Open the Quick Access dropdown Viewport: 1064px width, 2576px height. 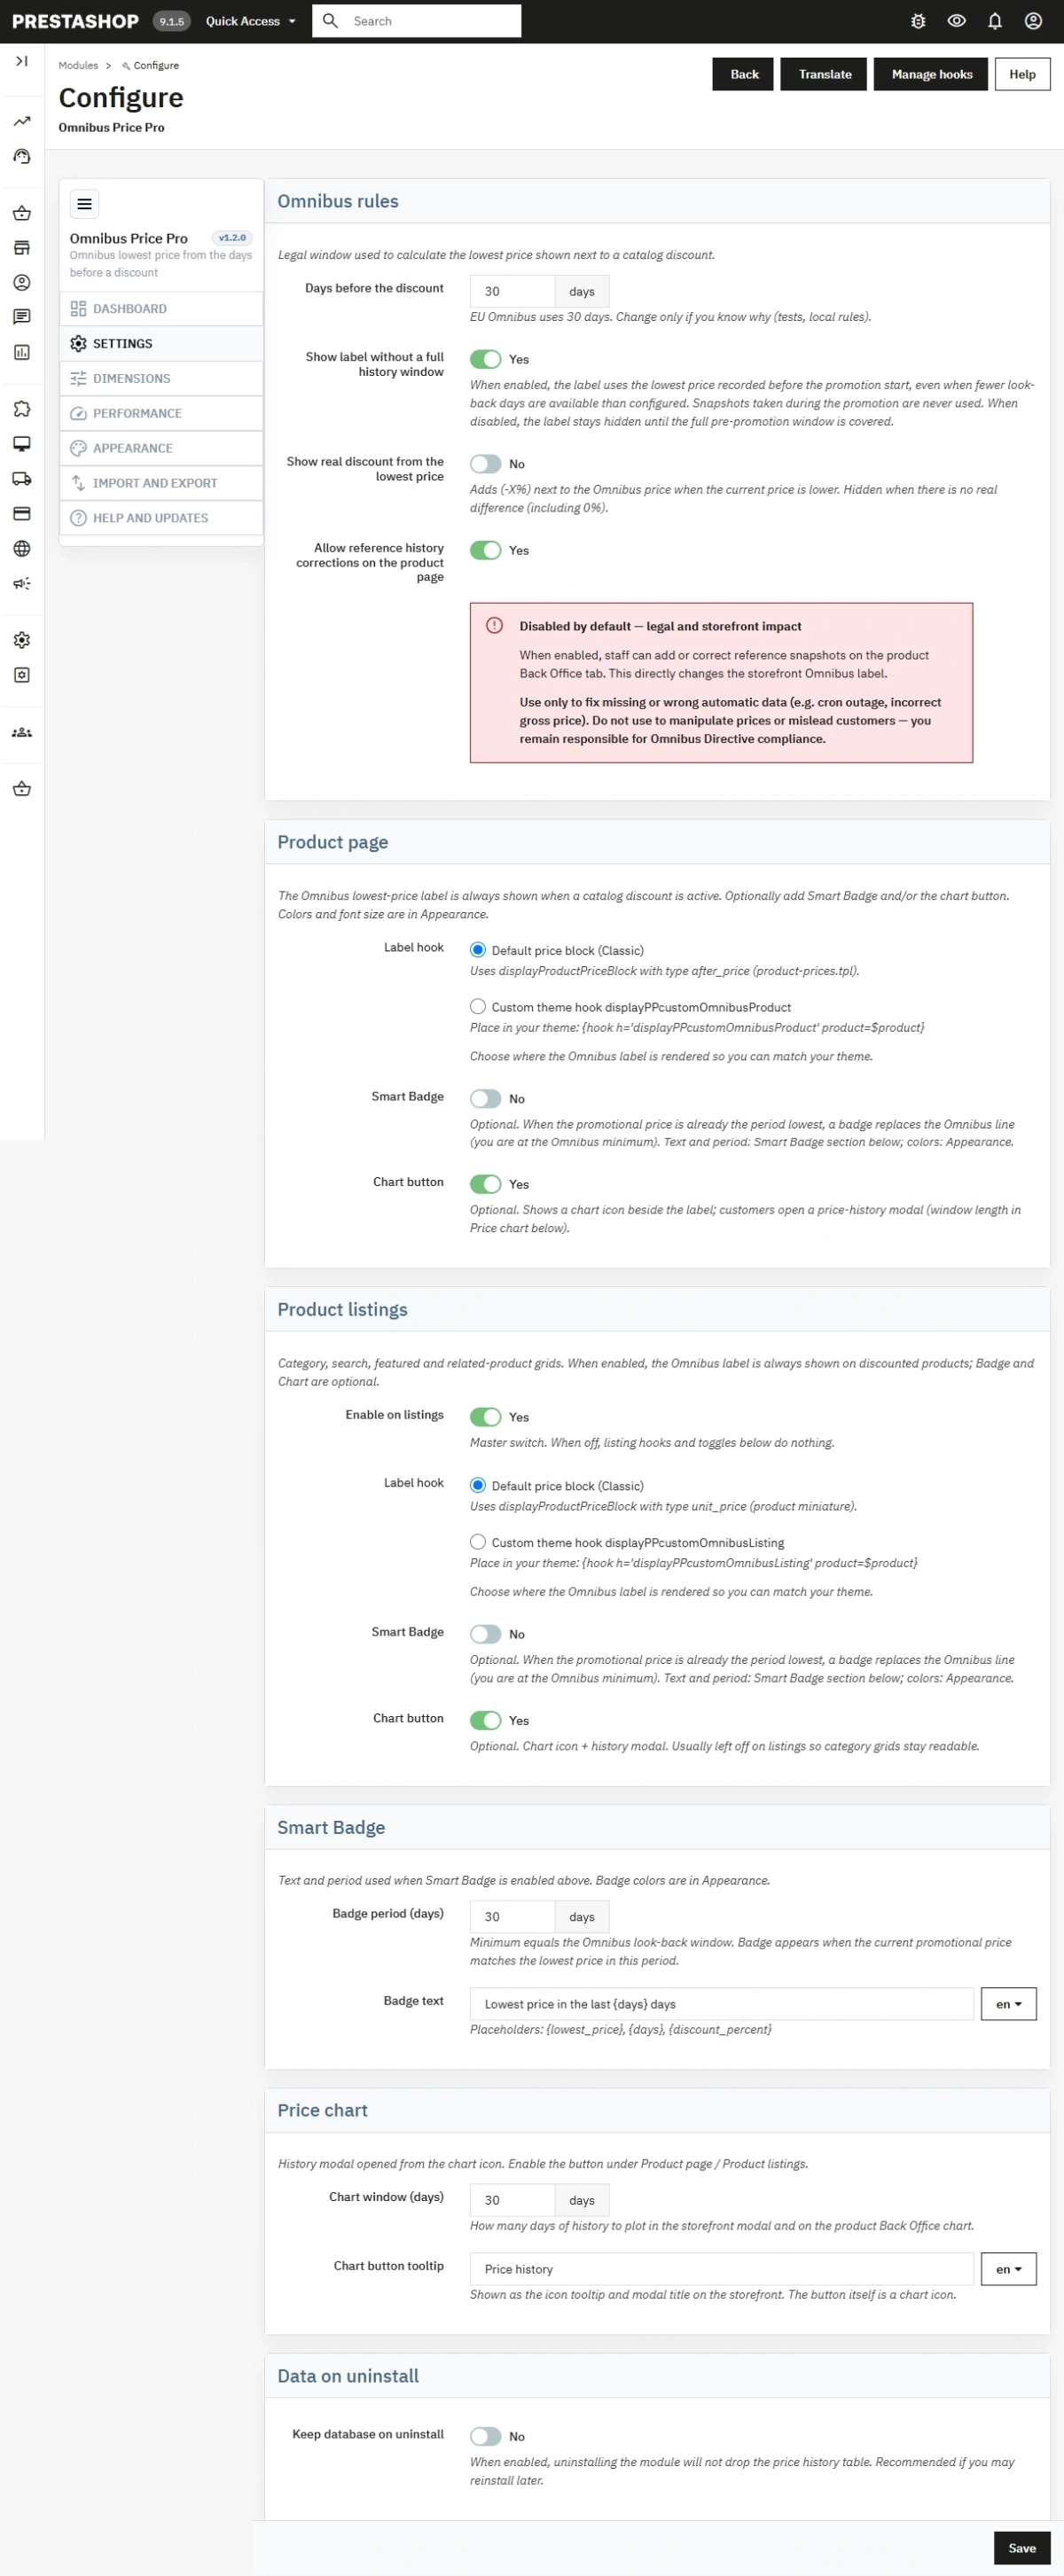pyautogui.click(x=251, y=21)
